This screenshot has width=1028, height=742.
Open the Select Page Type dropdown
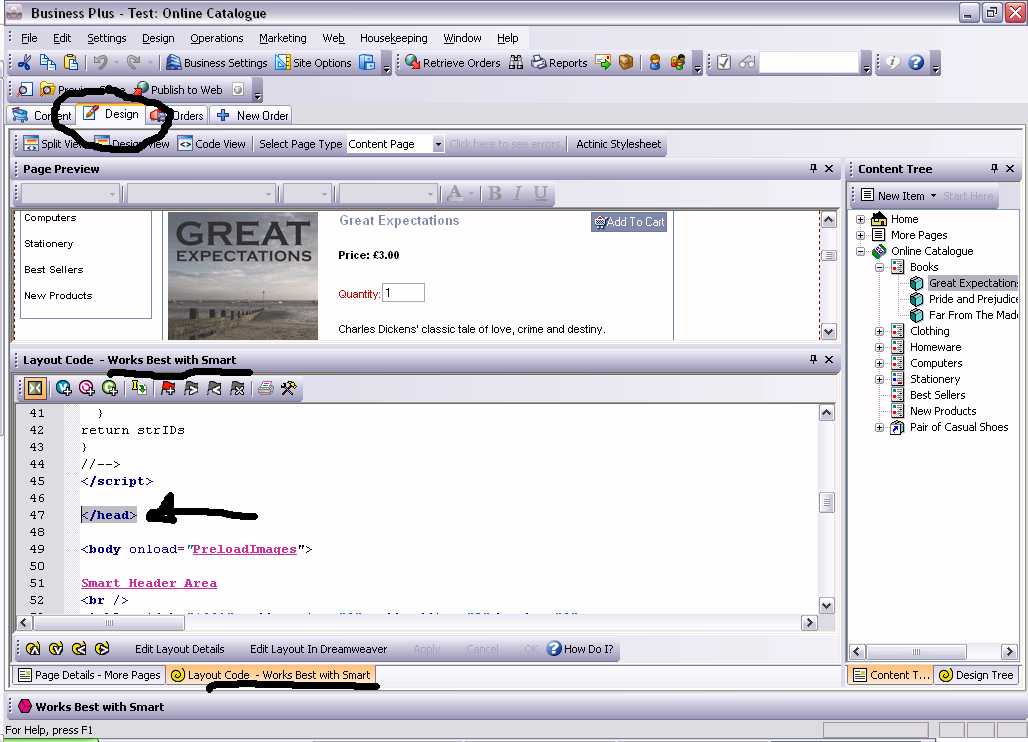(x=438, y=144)
